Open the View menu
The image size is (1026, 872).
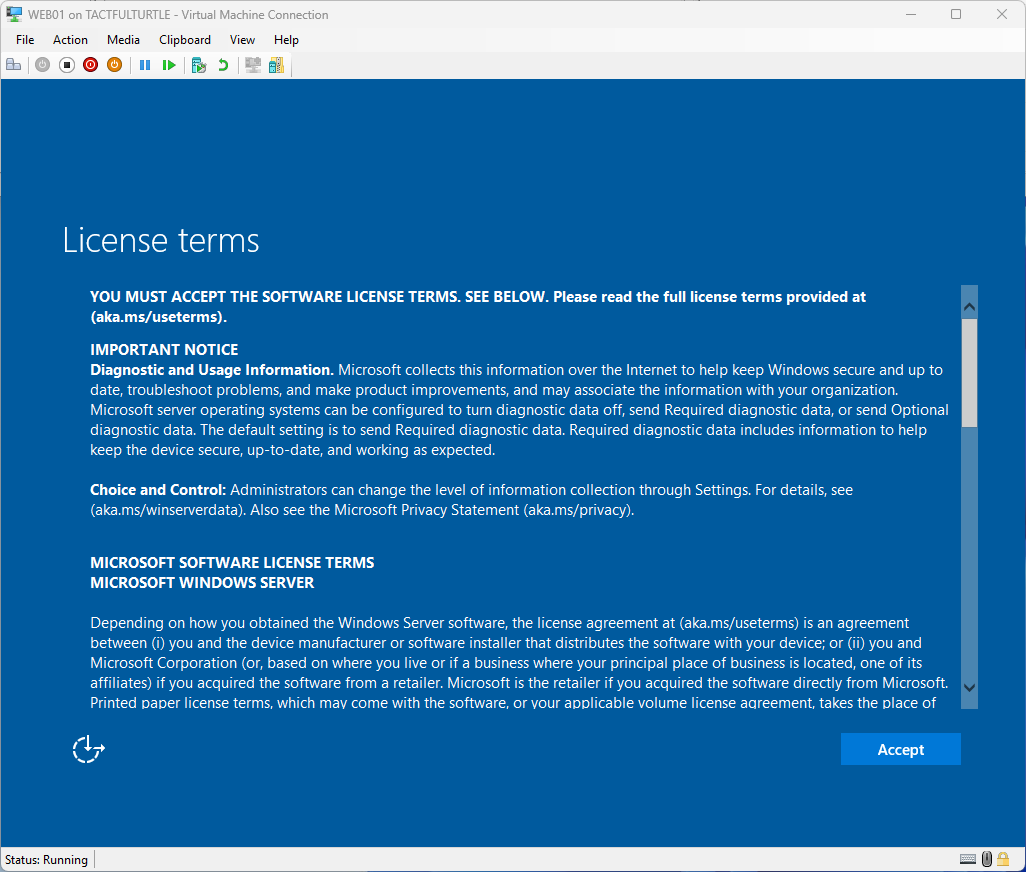[242, 40]
